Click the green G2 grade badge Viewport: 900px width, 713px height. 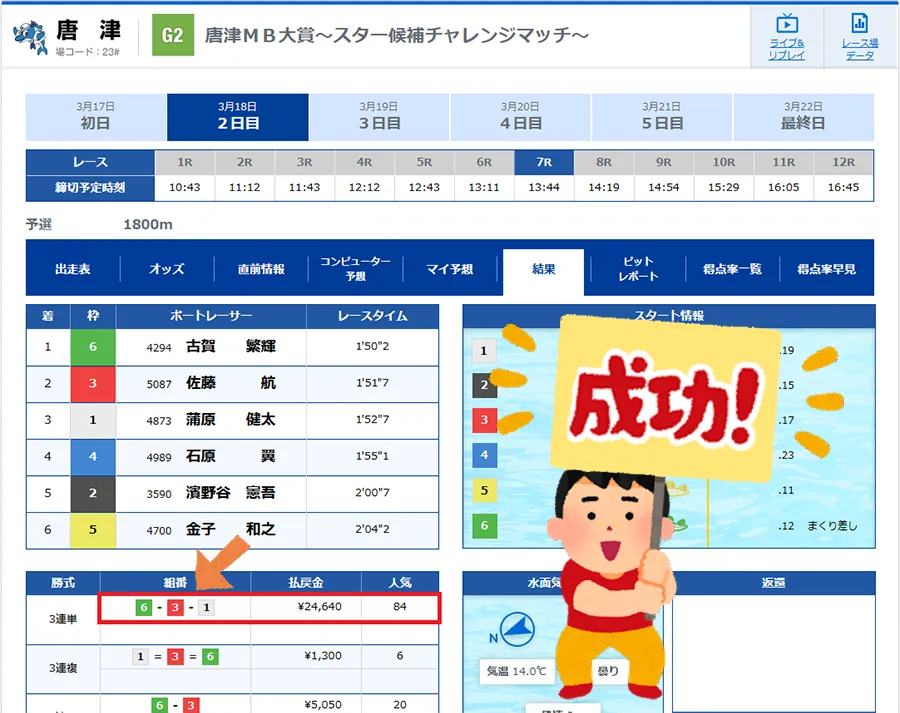pyautogui.click(x=172, y=35)
